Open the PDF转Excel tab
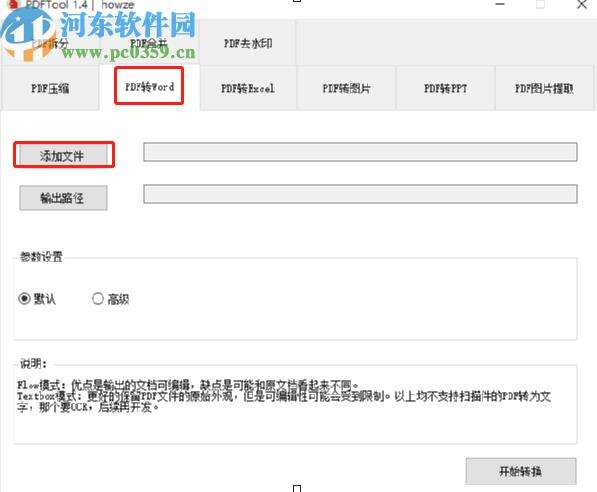Image resolution: width=597 pixels, height=492 pixels. click(x=248, y=88)
